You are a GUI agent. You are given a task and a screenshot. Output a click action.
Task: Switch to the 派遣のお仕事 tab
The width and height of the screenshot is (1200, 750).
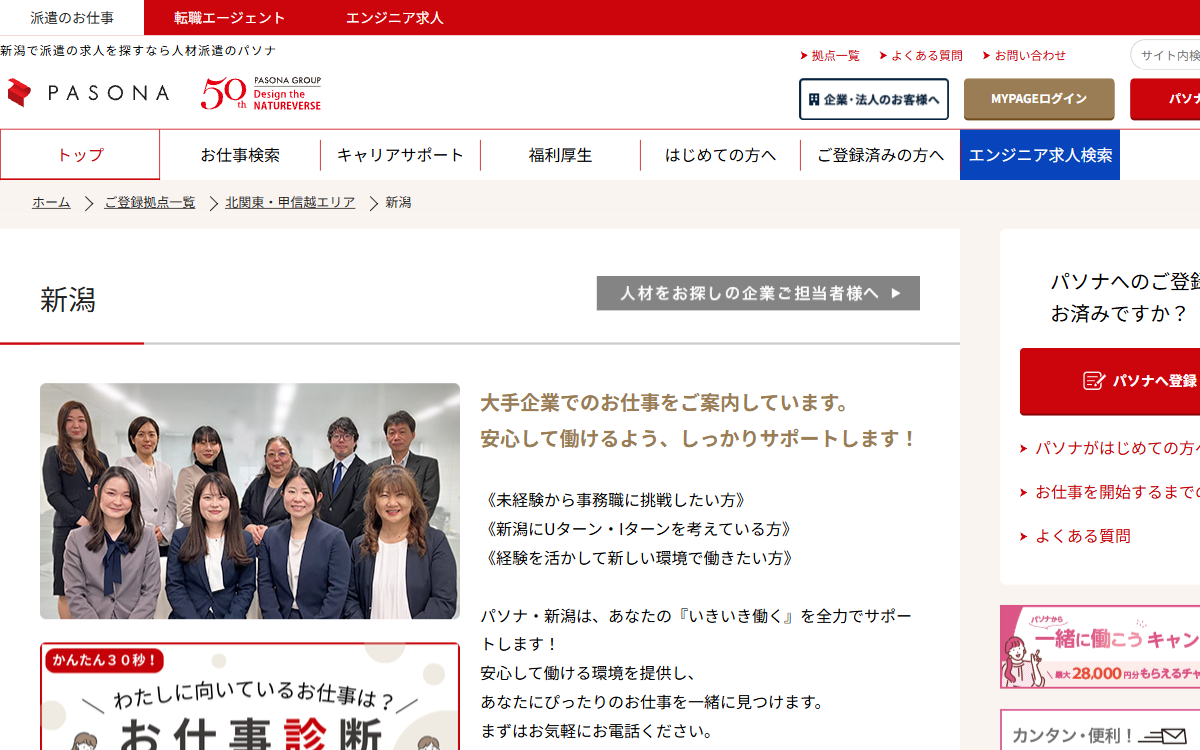(x=72, y=18)
